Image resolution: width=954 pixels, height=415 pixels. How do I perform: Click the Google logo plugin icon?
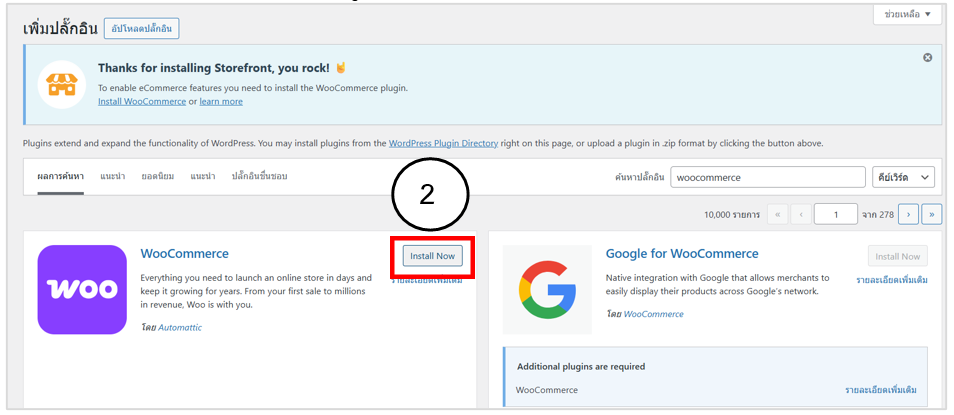(x=547, y=289)
